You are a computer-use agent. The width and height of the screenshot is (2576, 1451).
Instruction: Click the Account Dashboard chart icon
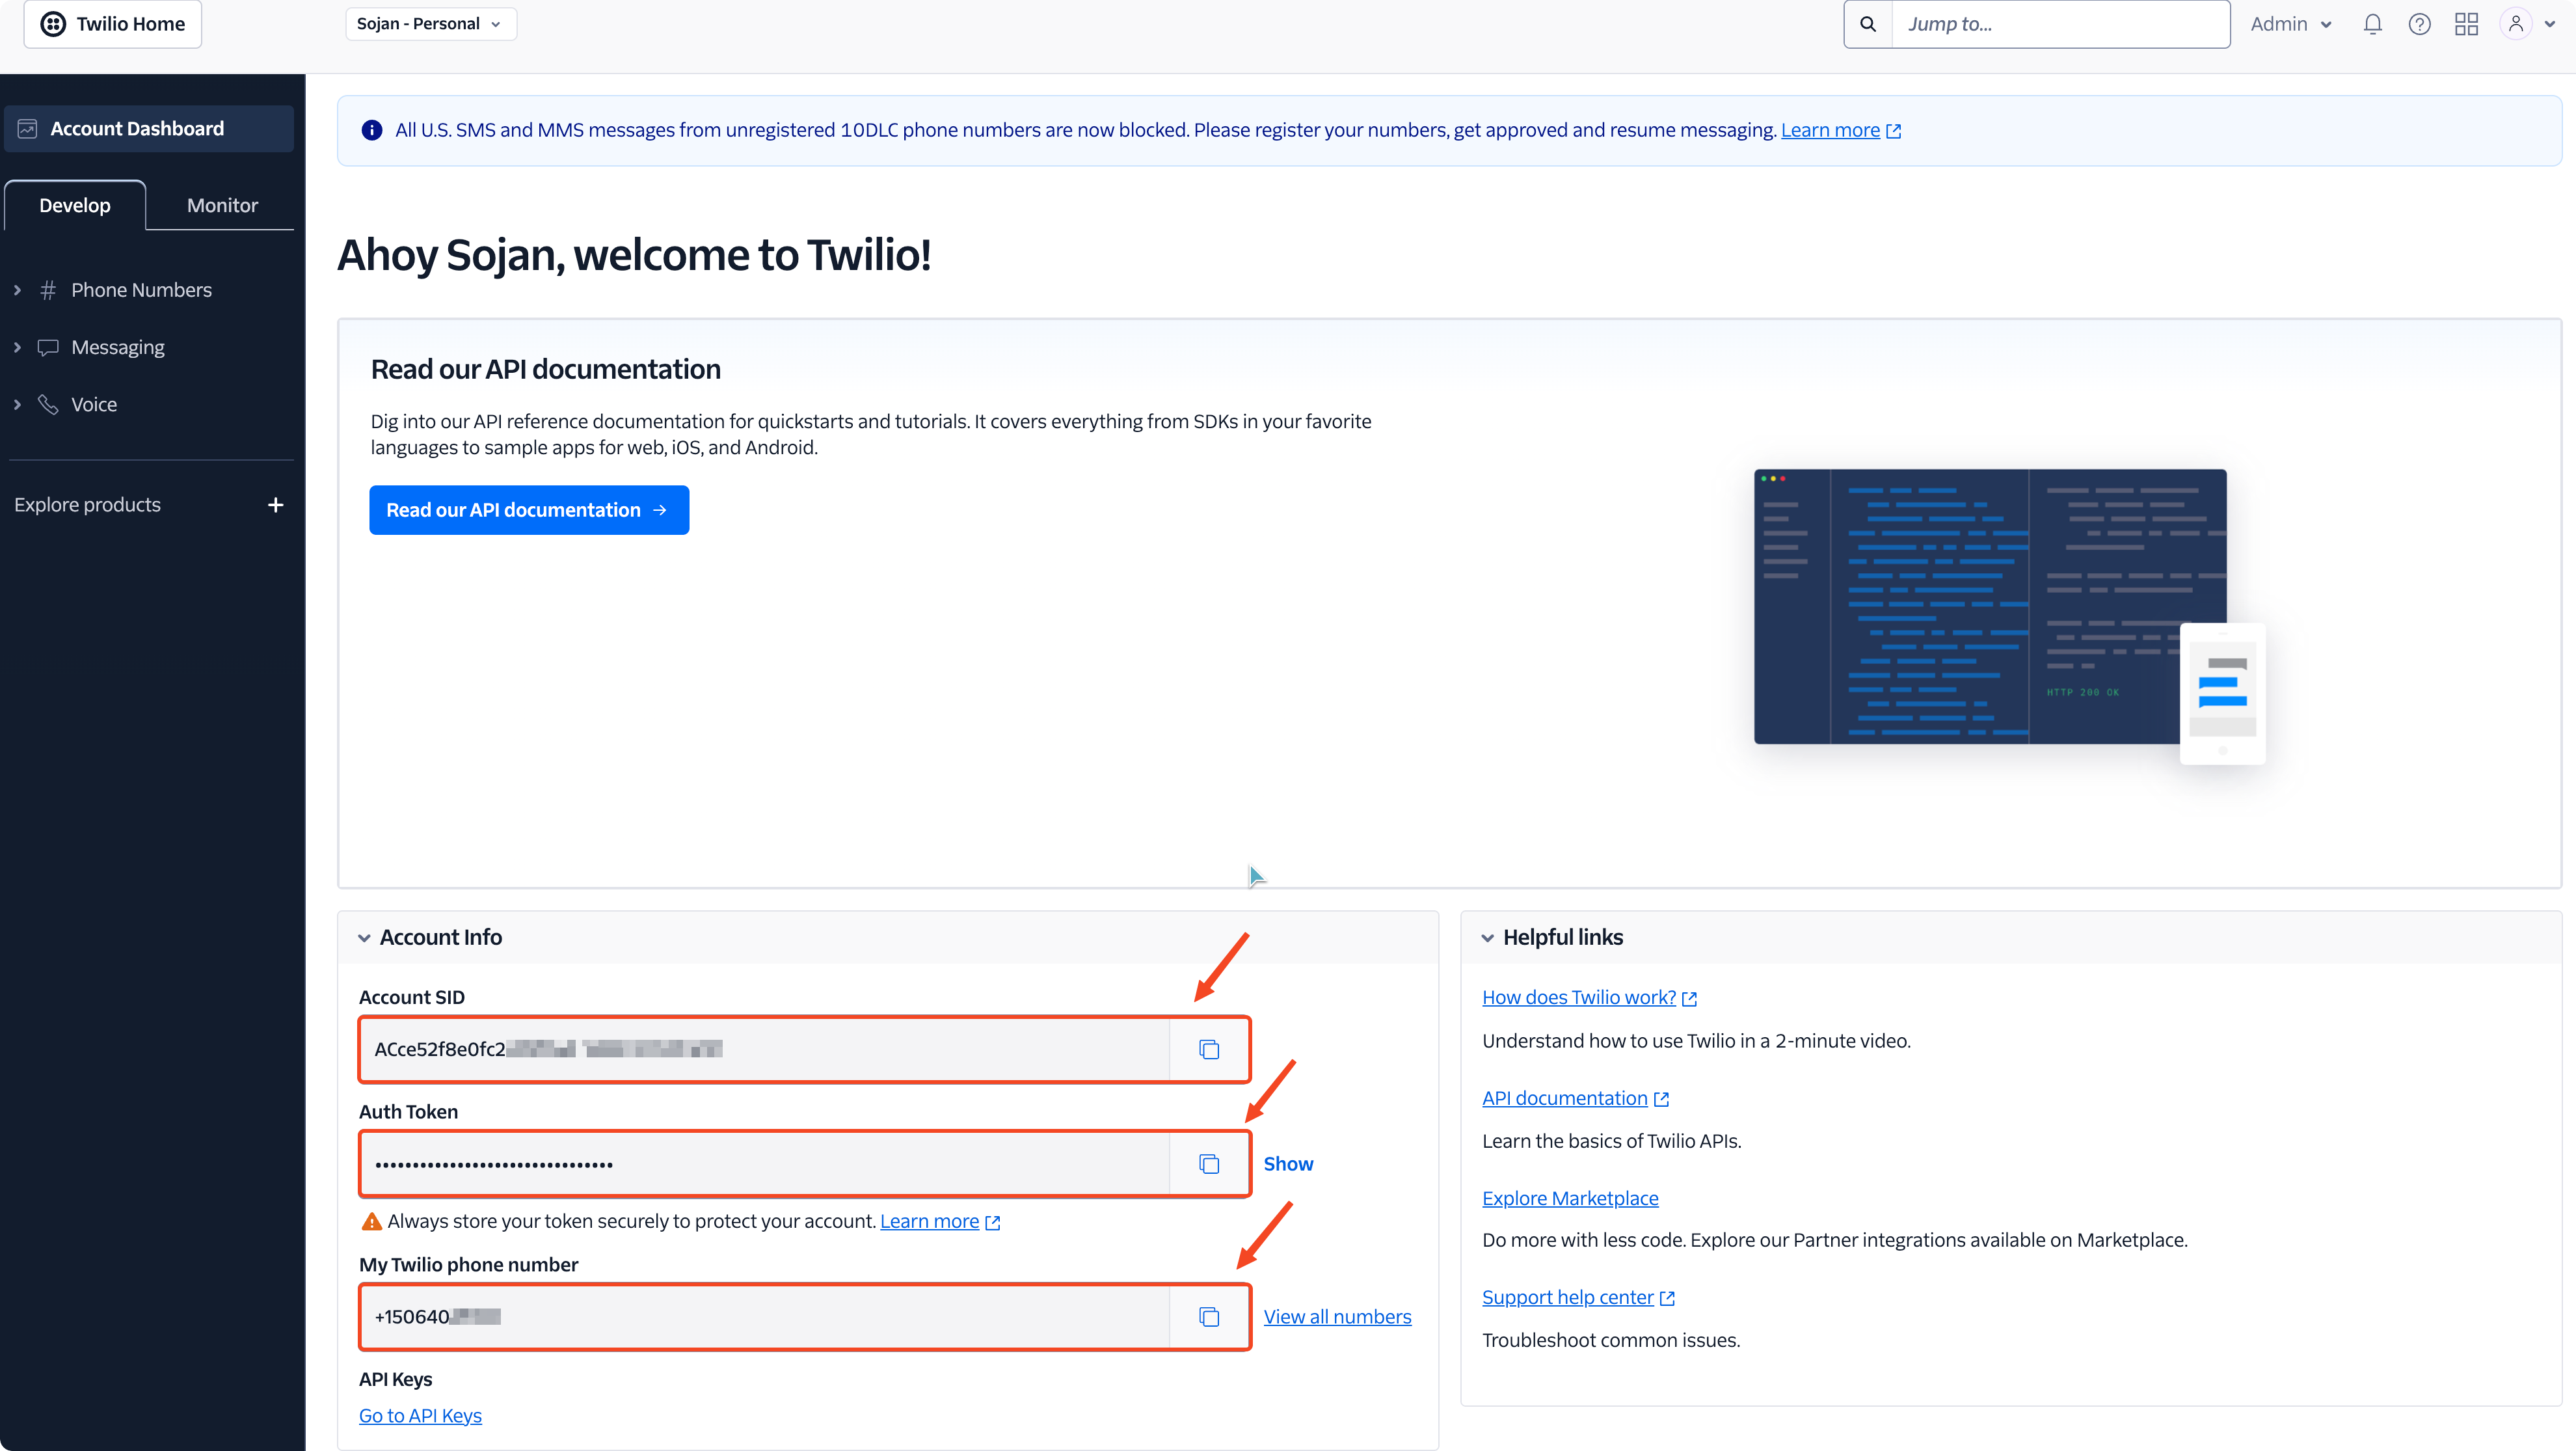(27, 129)
